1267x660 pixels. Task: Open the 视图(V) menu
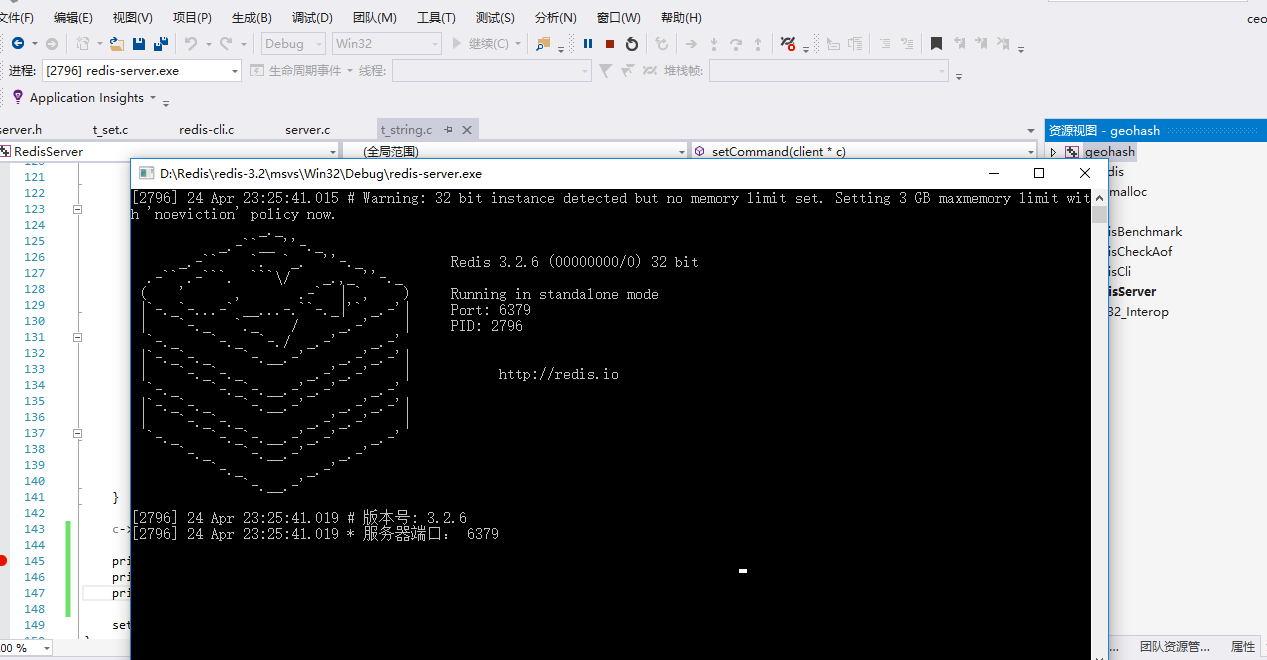tap(133, 18)
